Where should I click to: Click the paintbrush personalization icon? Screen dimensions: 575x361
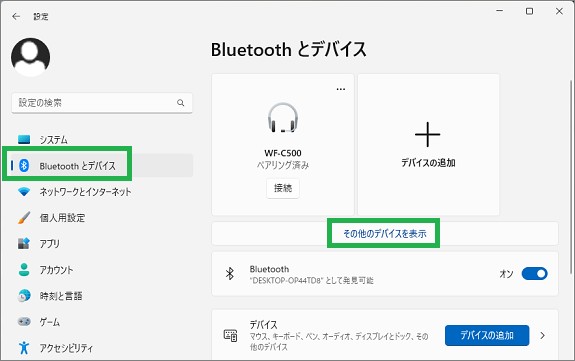(x=24, y=218)
